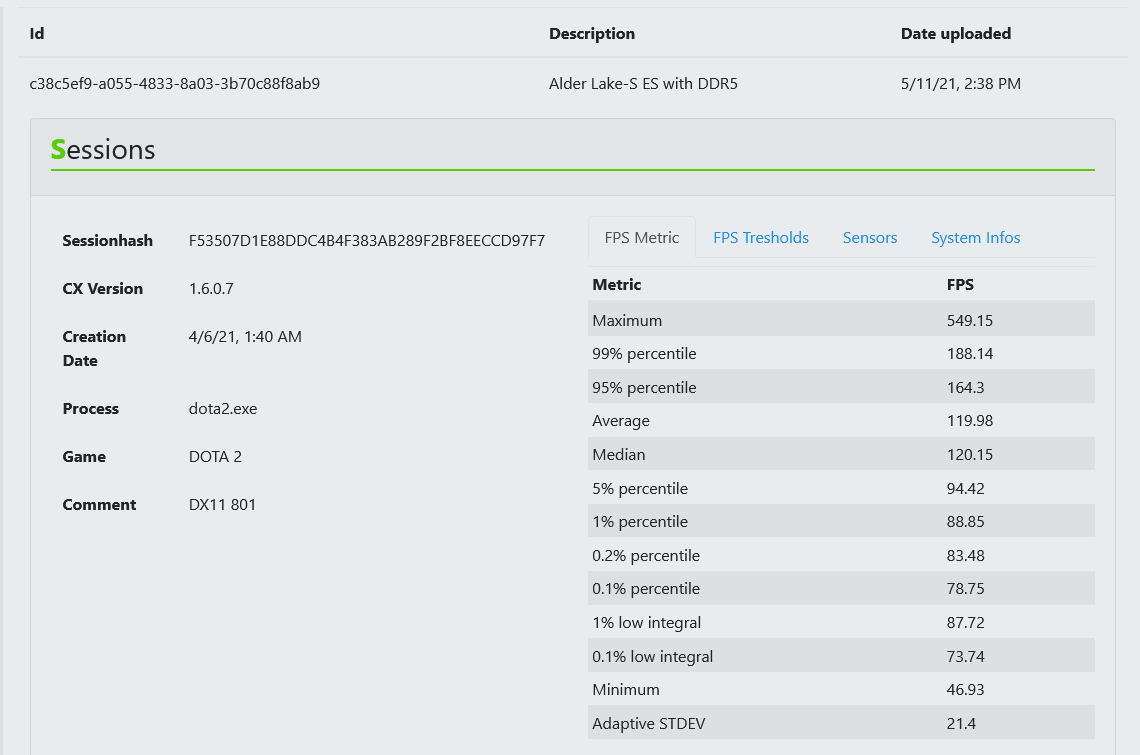1140x755 pixels.
Task: Click the 99% percentile label
Action: (644, 353)
